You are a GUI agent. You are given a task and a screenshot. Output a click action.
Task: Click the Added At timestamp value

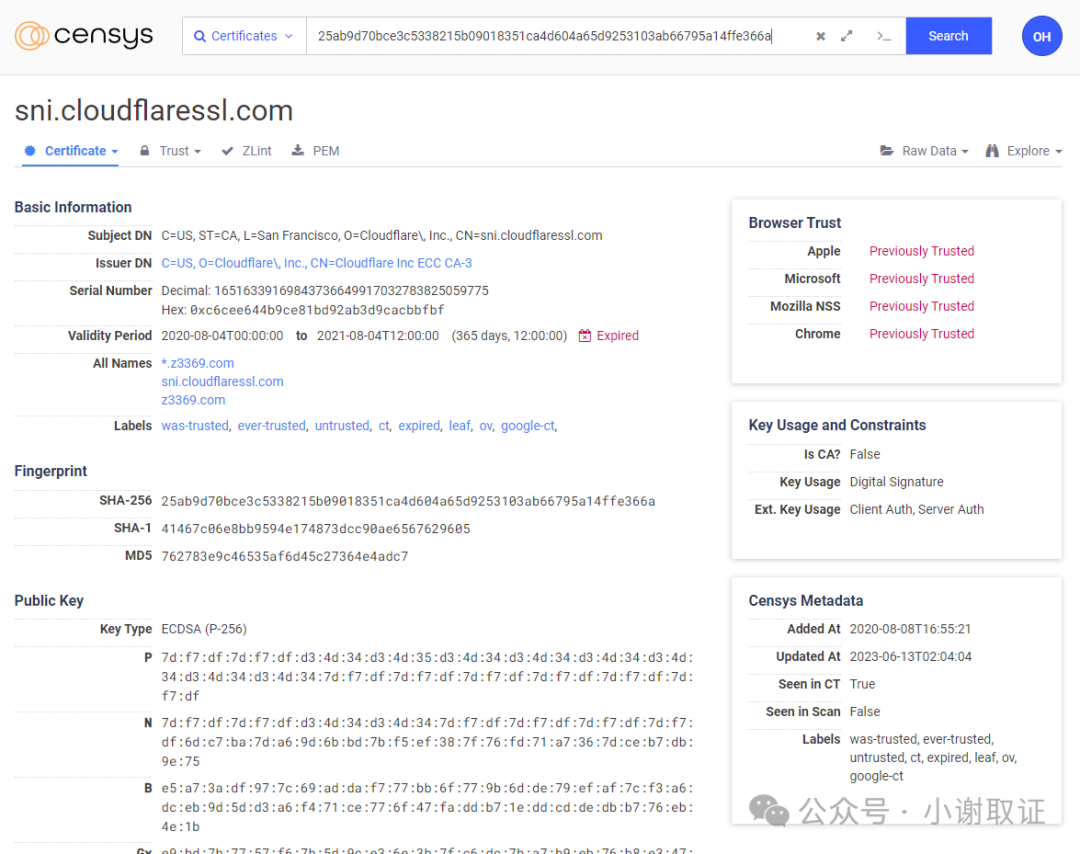tap(910, 629)
